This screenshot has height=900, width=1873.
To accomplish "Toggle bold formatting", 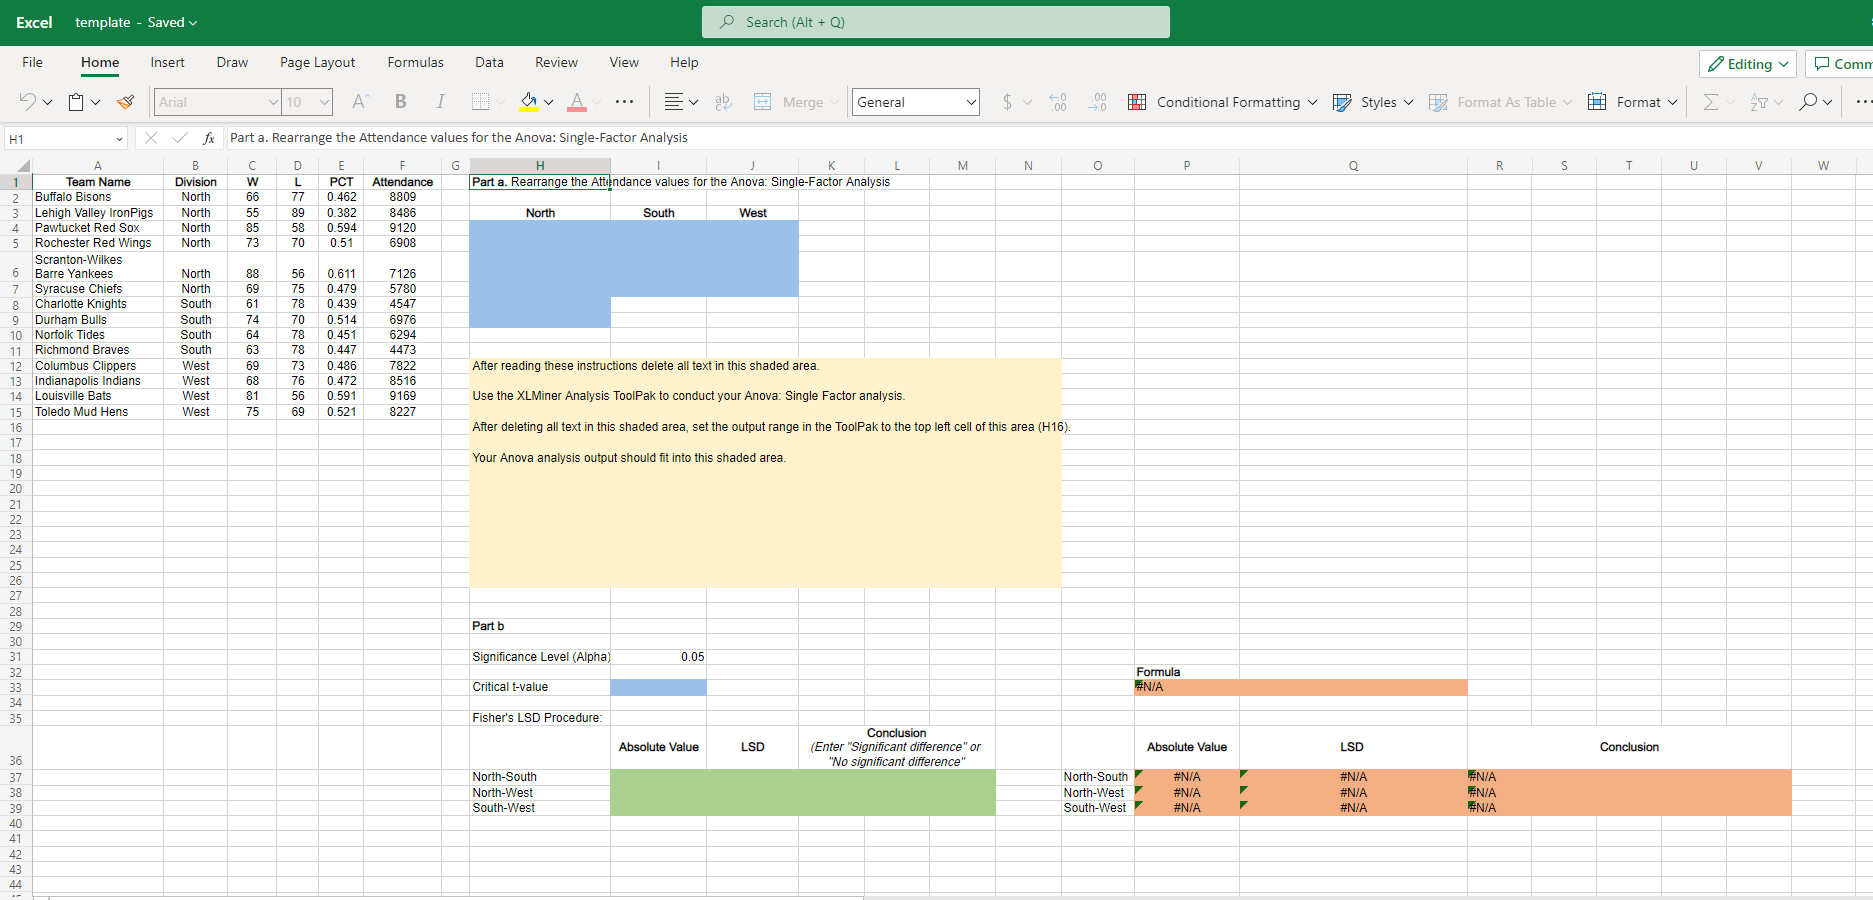I will 400,101.
